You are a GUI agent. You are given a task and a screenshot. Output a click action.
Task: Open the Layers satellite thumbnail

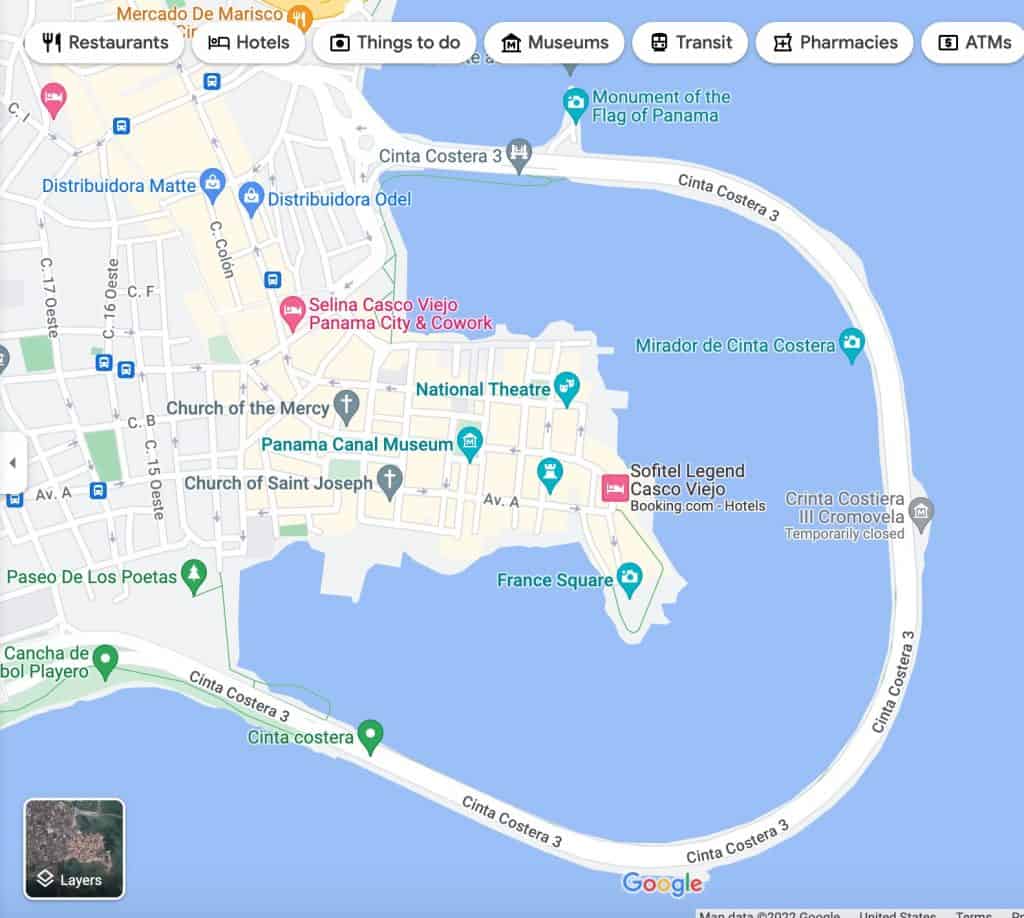coord(74,848)
